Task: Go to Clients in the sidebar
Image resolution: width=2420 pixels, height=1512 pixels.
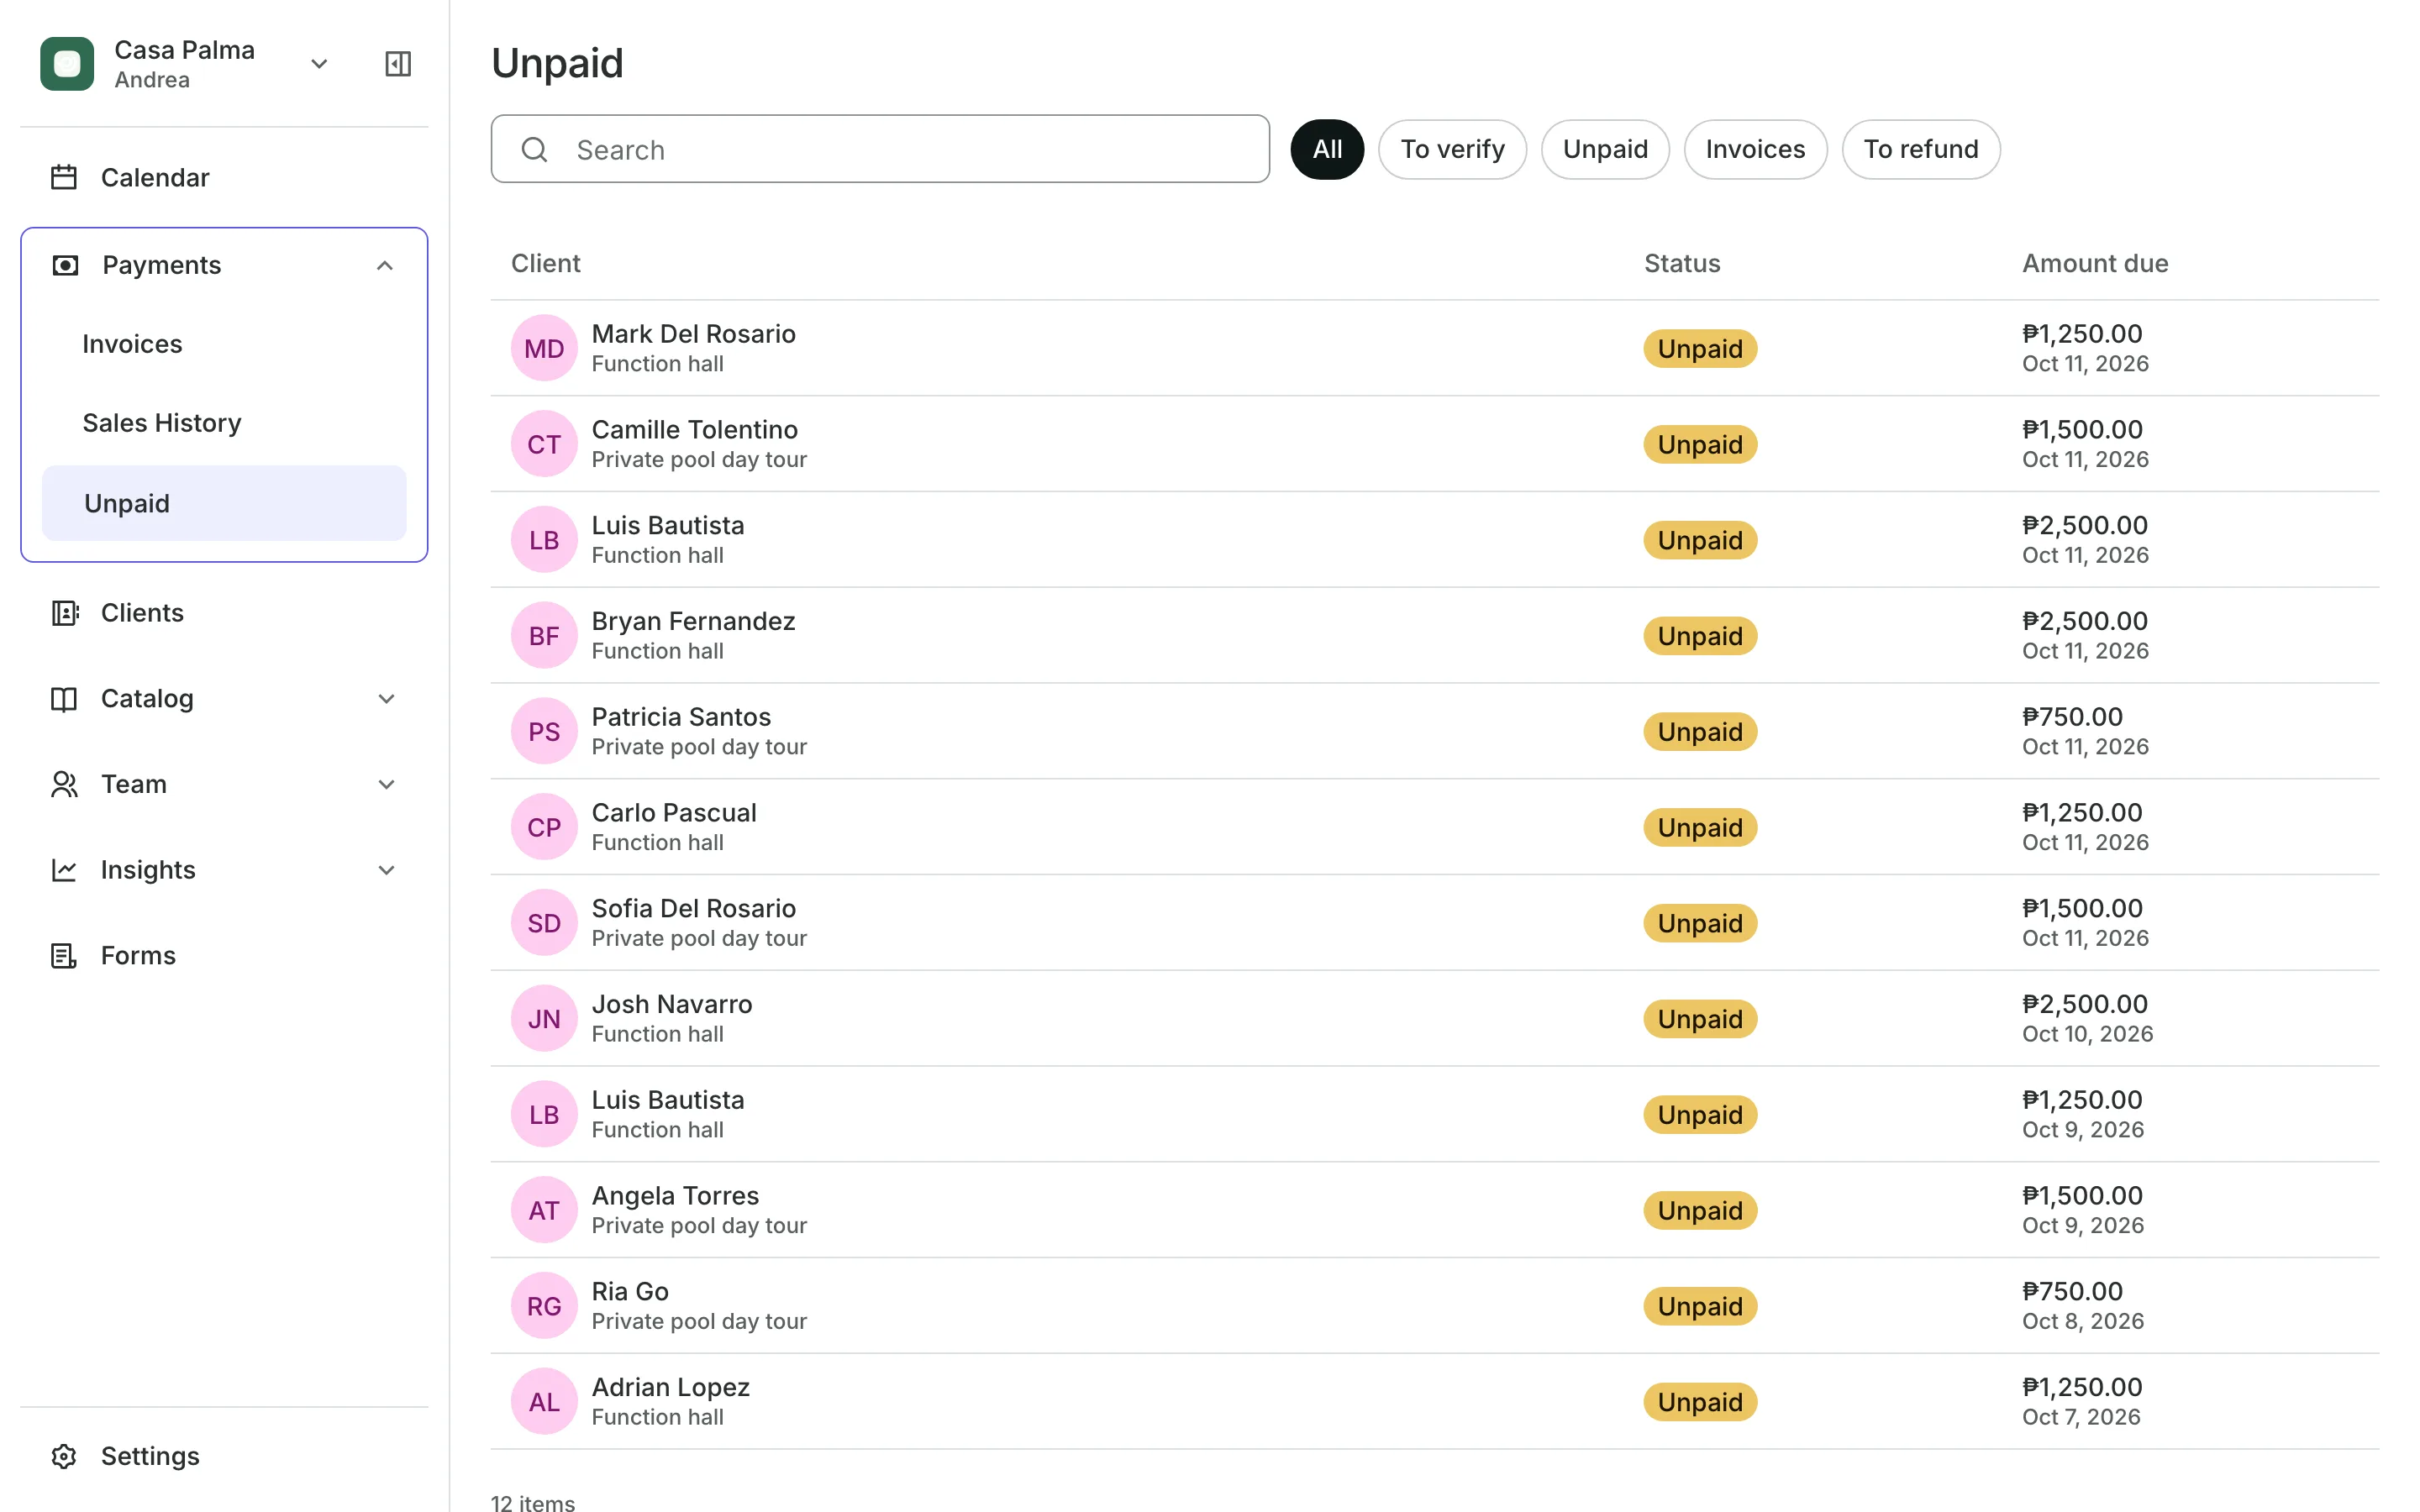Action: (224, 613)
